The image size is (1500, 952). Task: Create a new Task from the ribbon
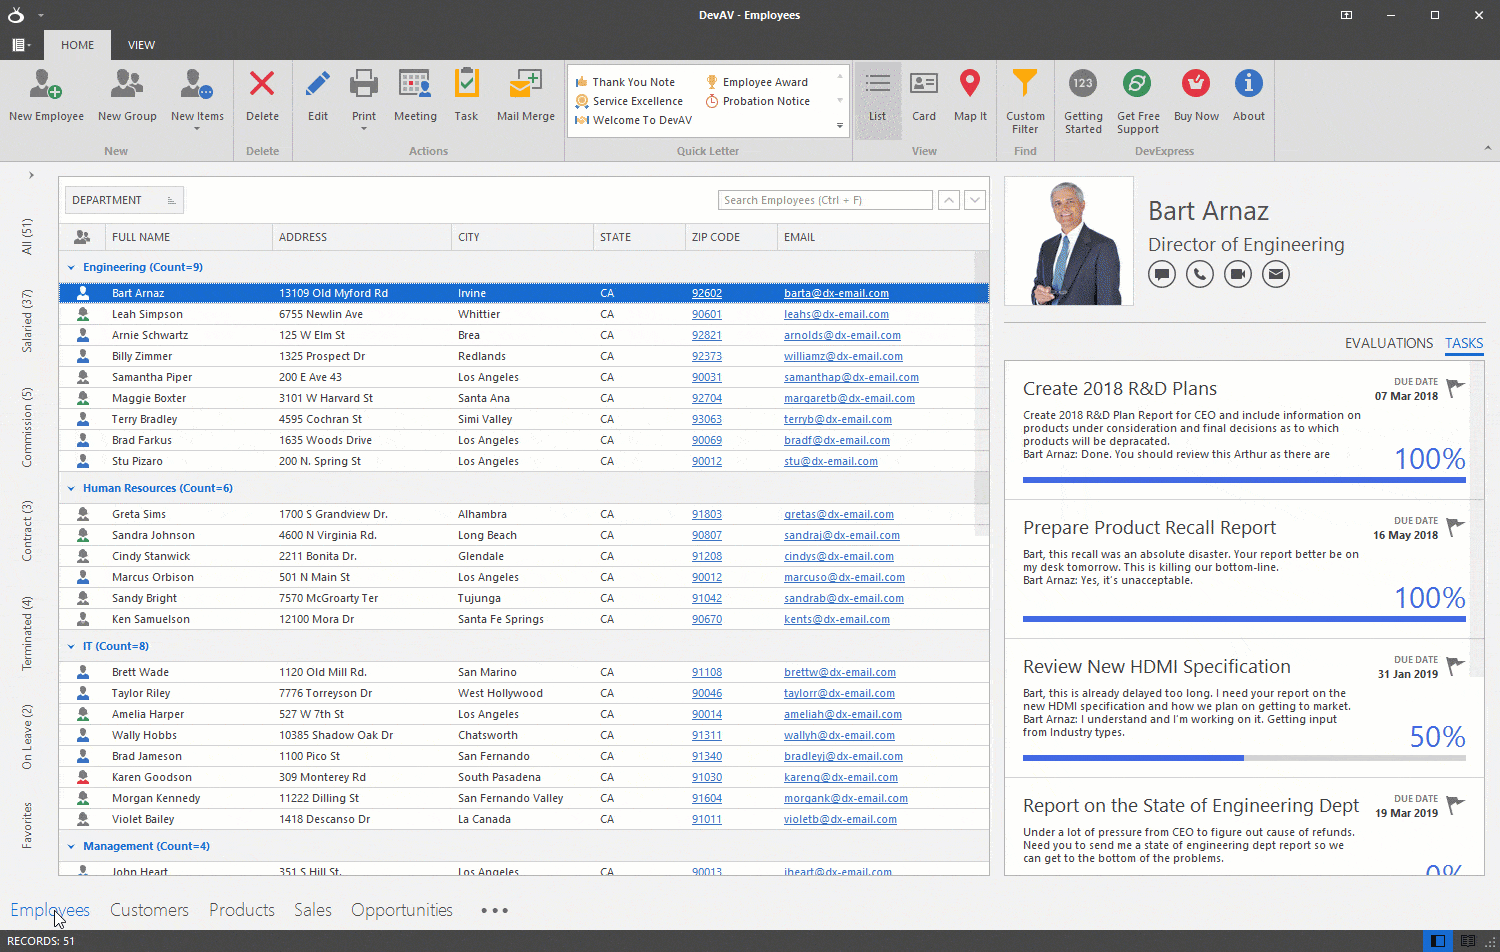click(466, 97)
